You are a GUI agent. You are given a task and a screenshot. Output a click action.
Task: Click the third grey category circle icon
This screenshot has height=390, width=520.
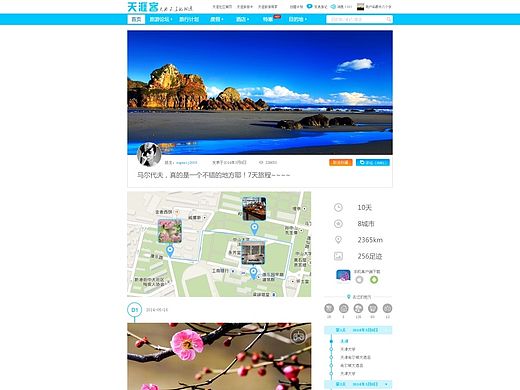(x=358, y=308)
